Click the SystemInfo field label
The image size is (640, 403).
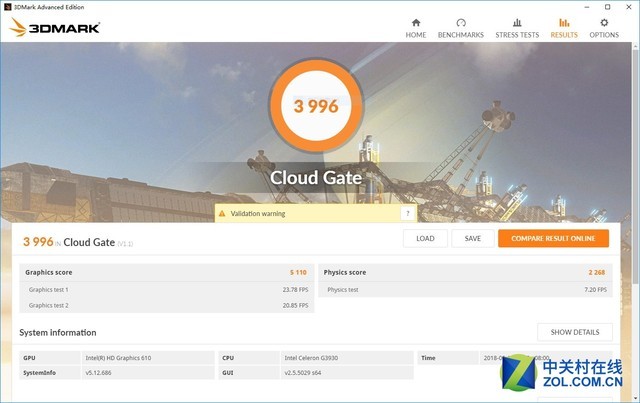click(40, 373)
